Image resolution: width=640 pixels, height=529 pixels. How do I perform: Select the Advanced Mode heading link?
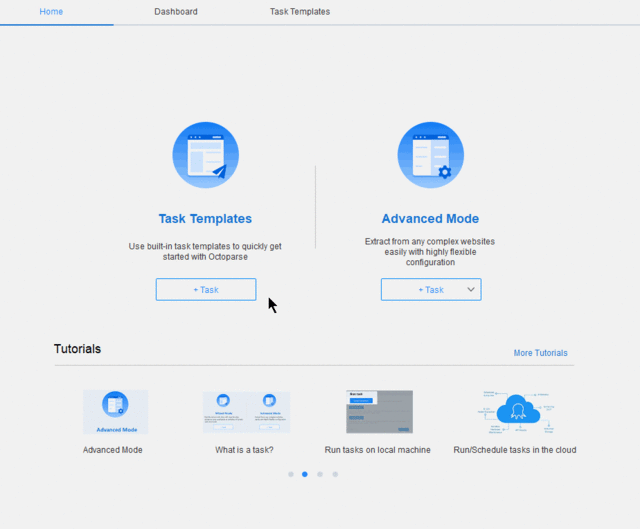430,218
